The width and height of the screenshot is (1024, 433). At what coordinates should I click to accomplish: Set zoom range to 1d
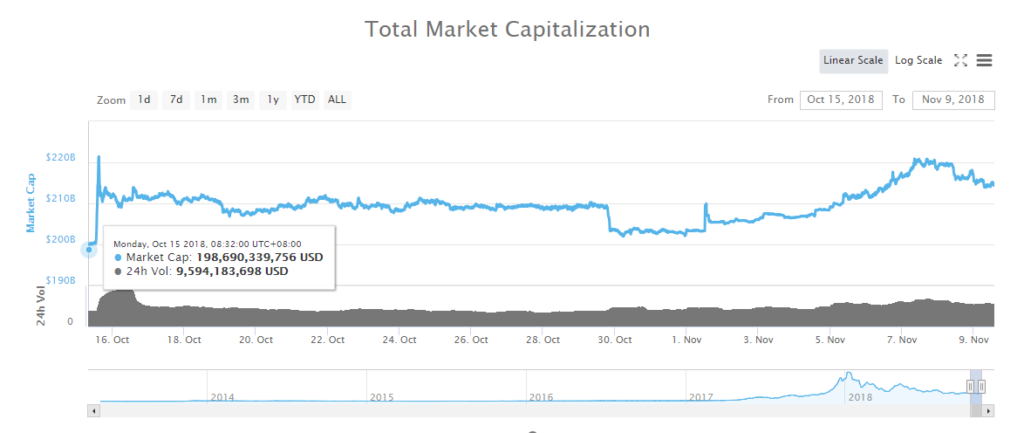coord(145,99)
